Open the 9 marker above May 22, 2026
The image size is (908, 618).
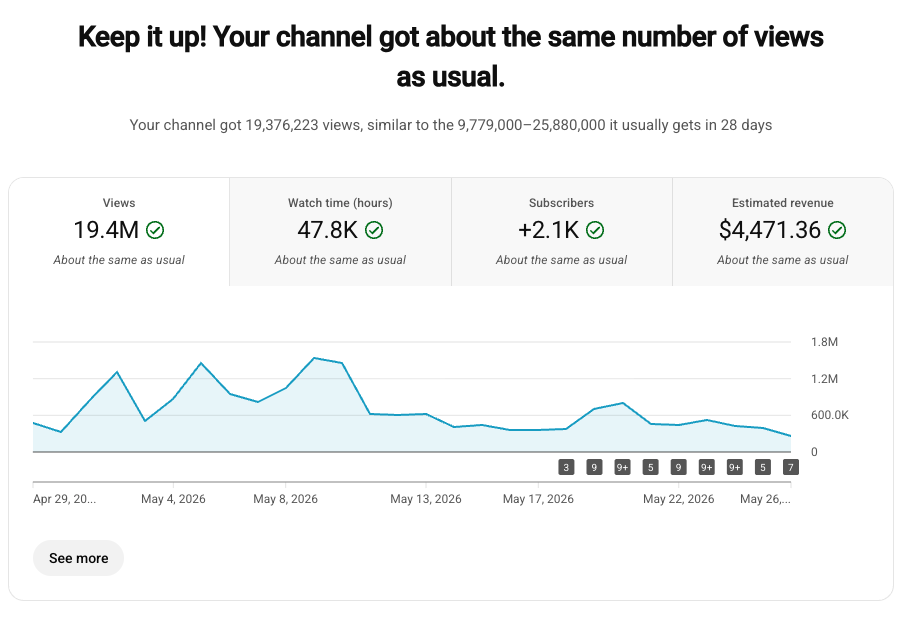679,467
